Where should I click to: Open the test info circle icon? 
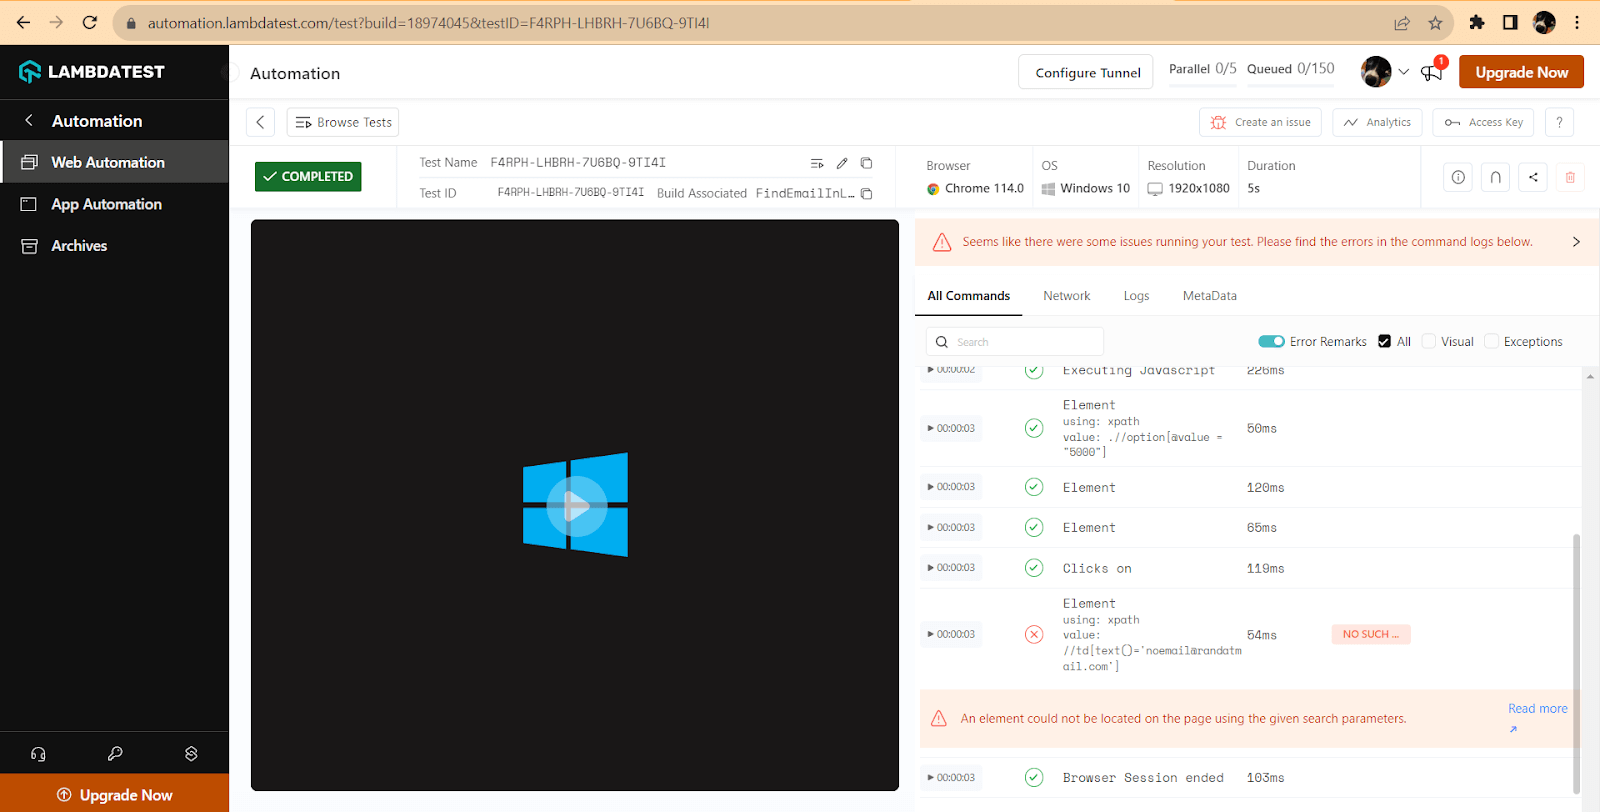(1458, 177)
